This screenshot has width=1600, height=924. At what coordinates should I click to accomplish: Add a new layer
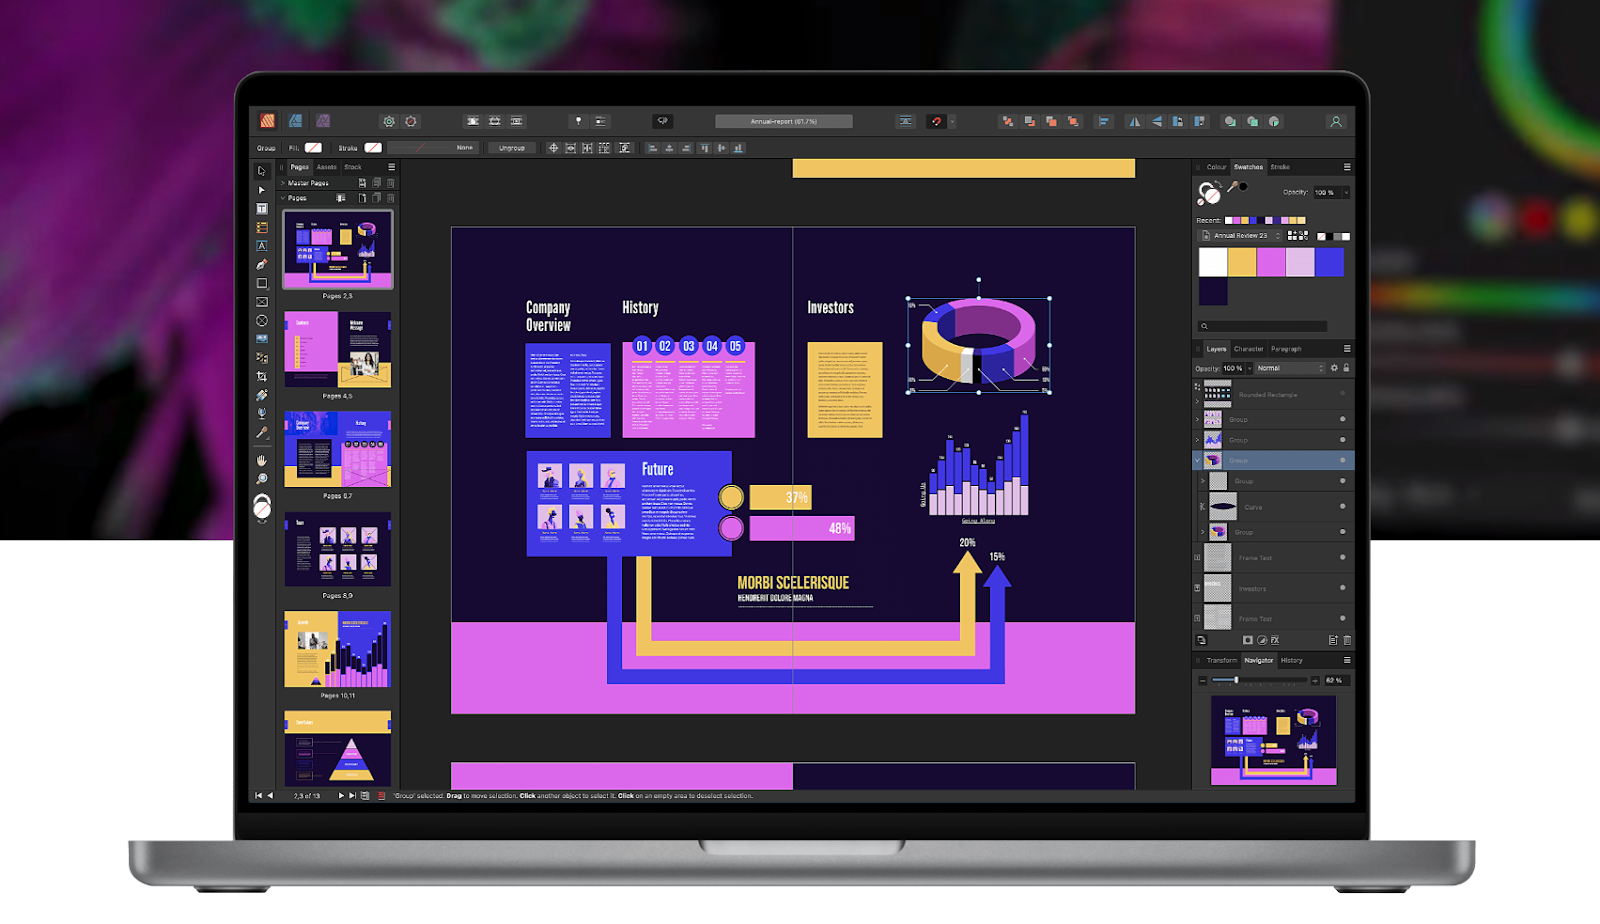point(1333,640)
